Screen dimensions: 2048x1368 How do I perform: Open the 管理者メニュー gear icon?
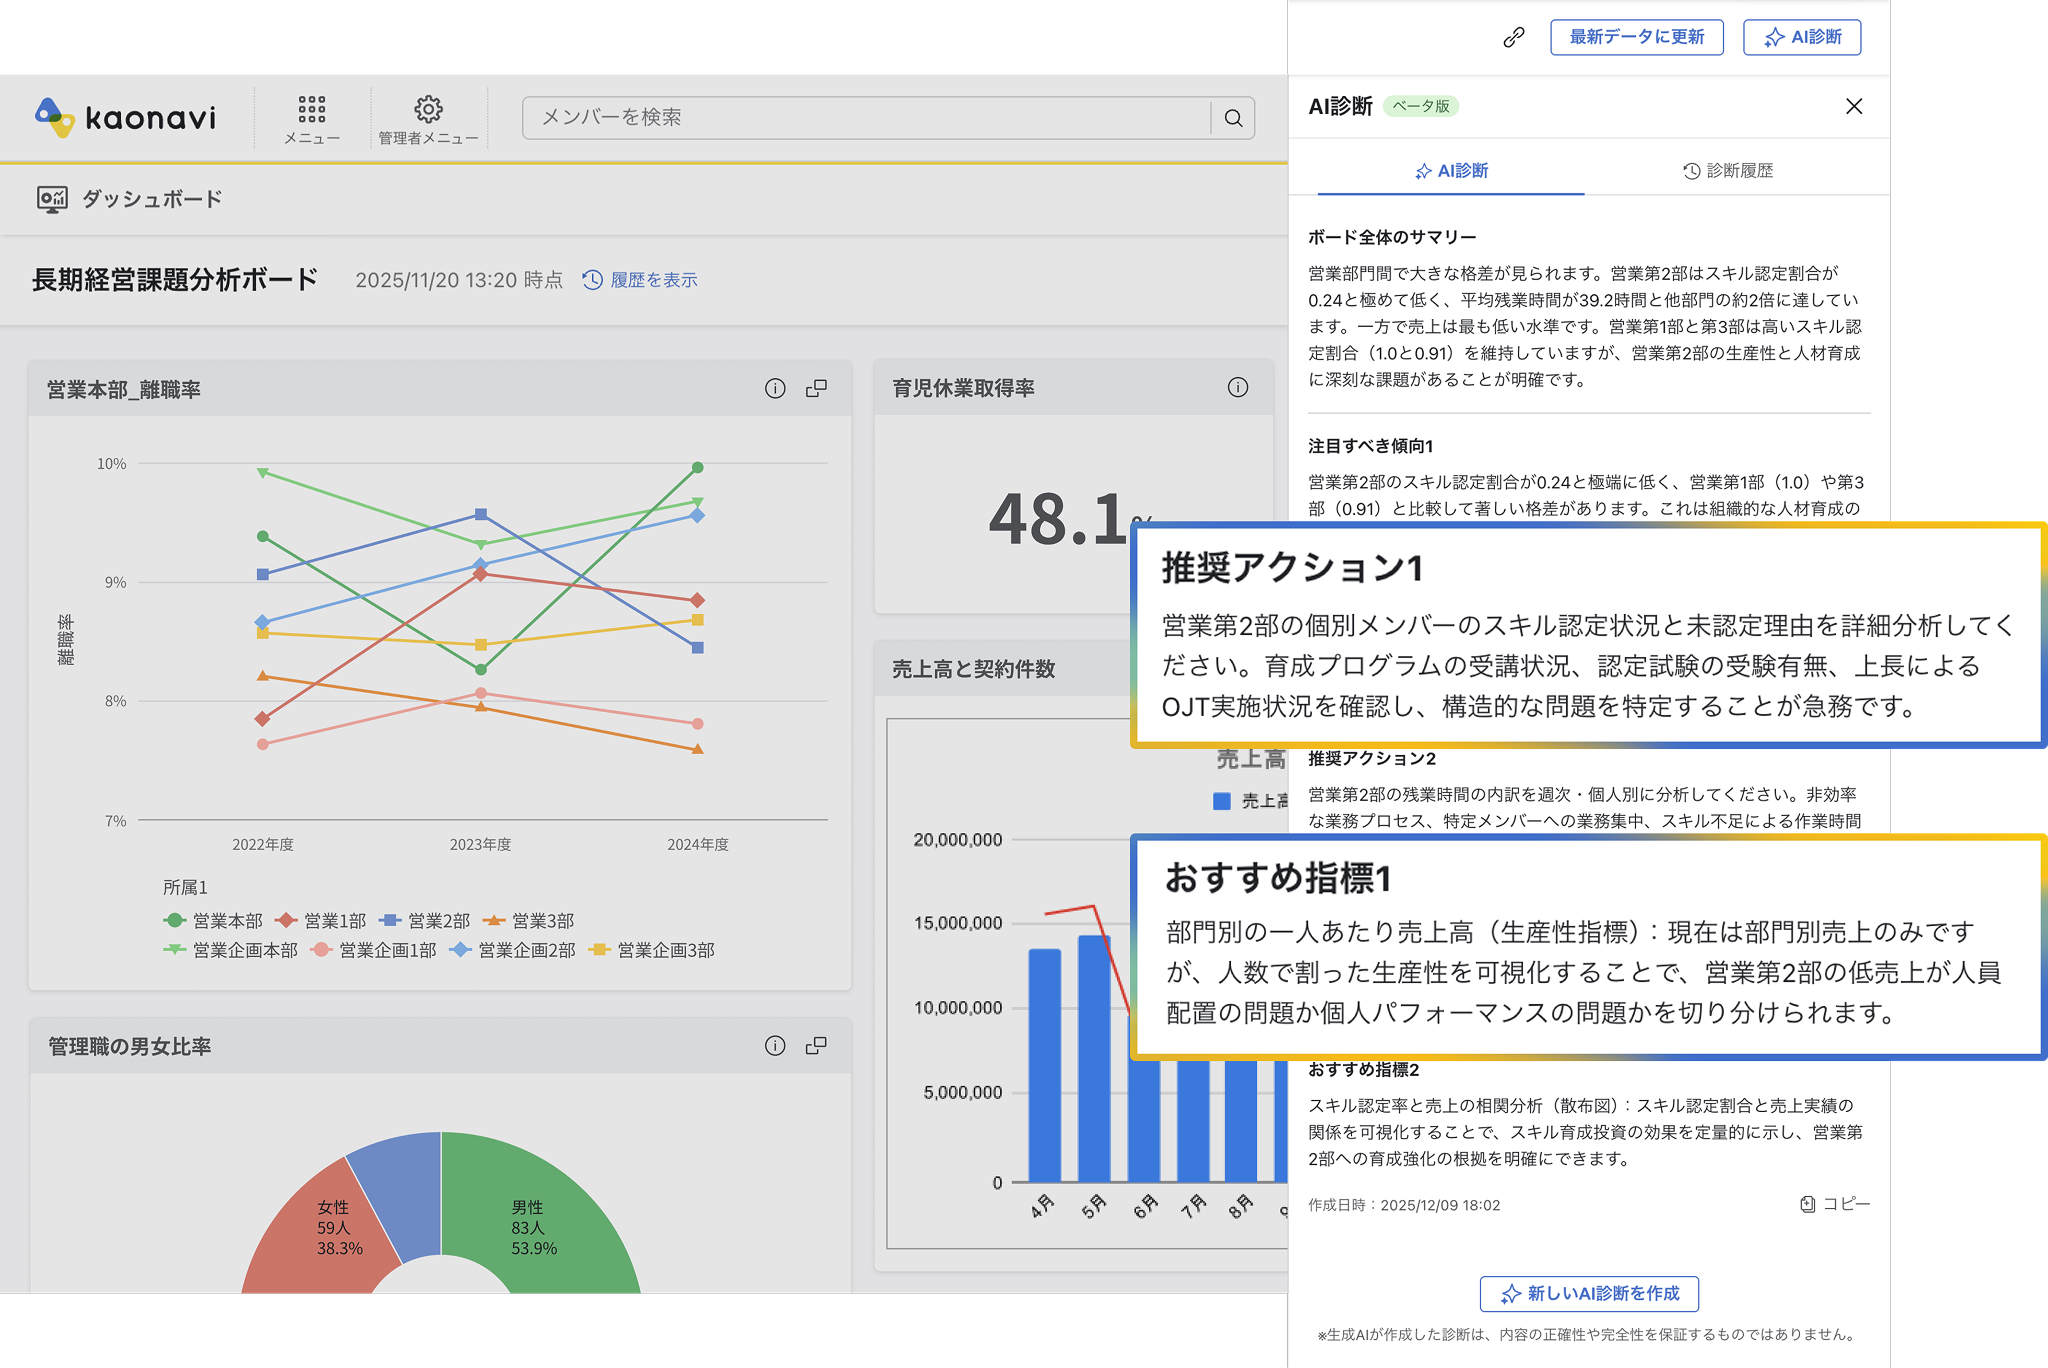click(428, 110)
